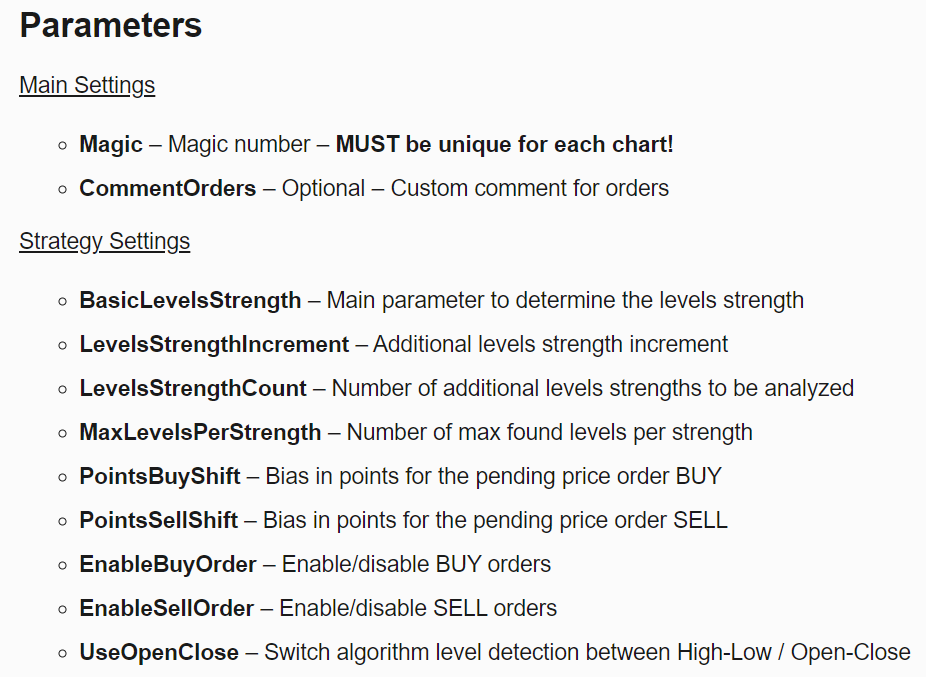Click the "EnableSellOrder" parameter name

[167, 608]
